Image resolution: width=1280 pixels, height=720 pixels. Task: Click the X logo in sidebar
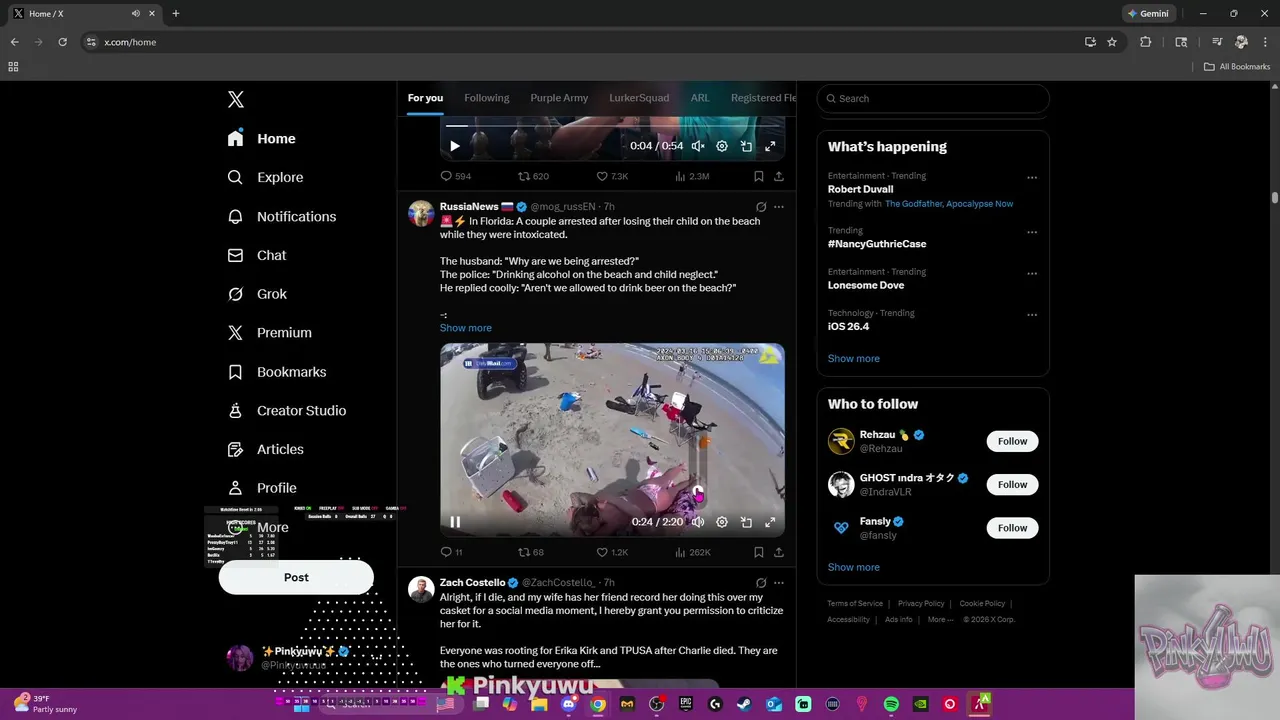(236, 99)
